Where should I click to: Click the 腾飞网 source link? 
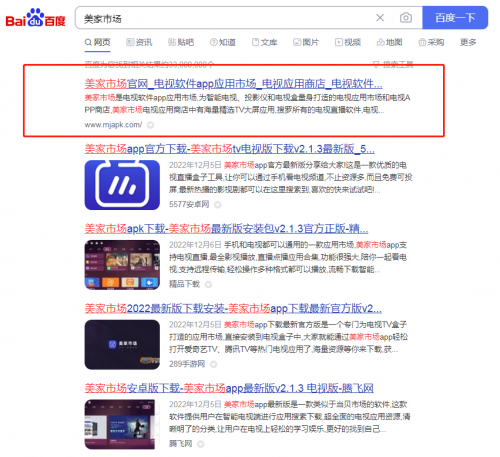[x=180, y=444]
